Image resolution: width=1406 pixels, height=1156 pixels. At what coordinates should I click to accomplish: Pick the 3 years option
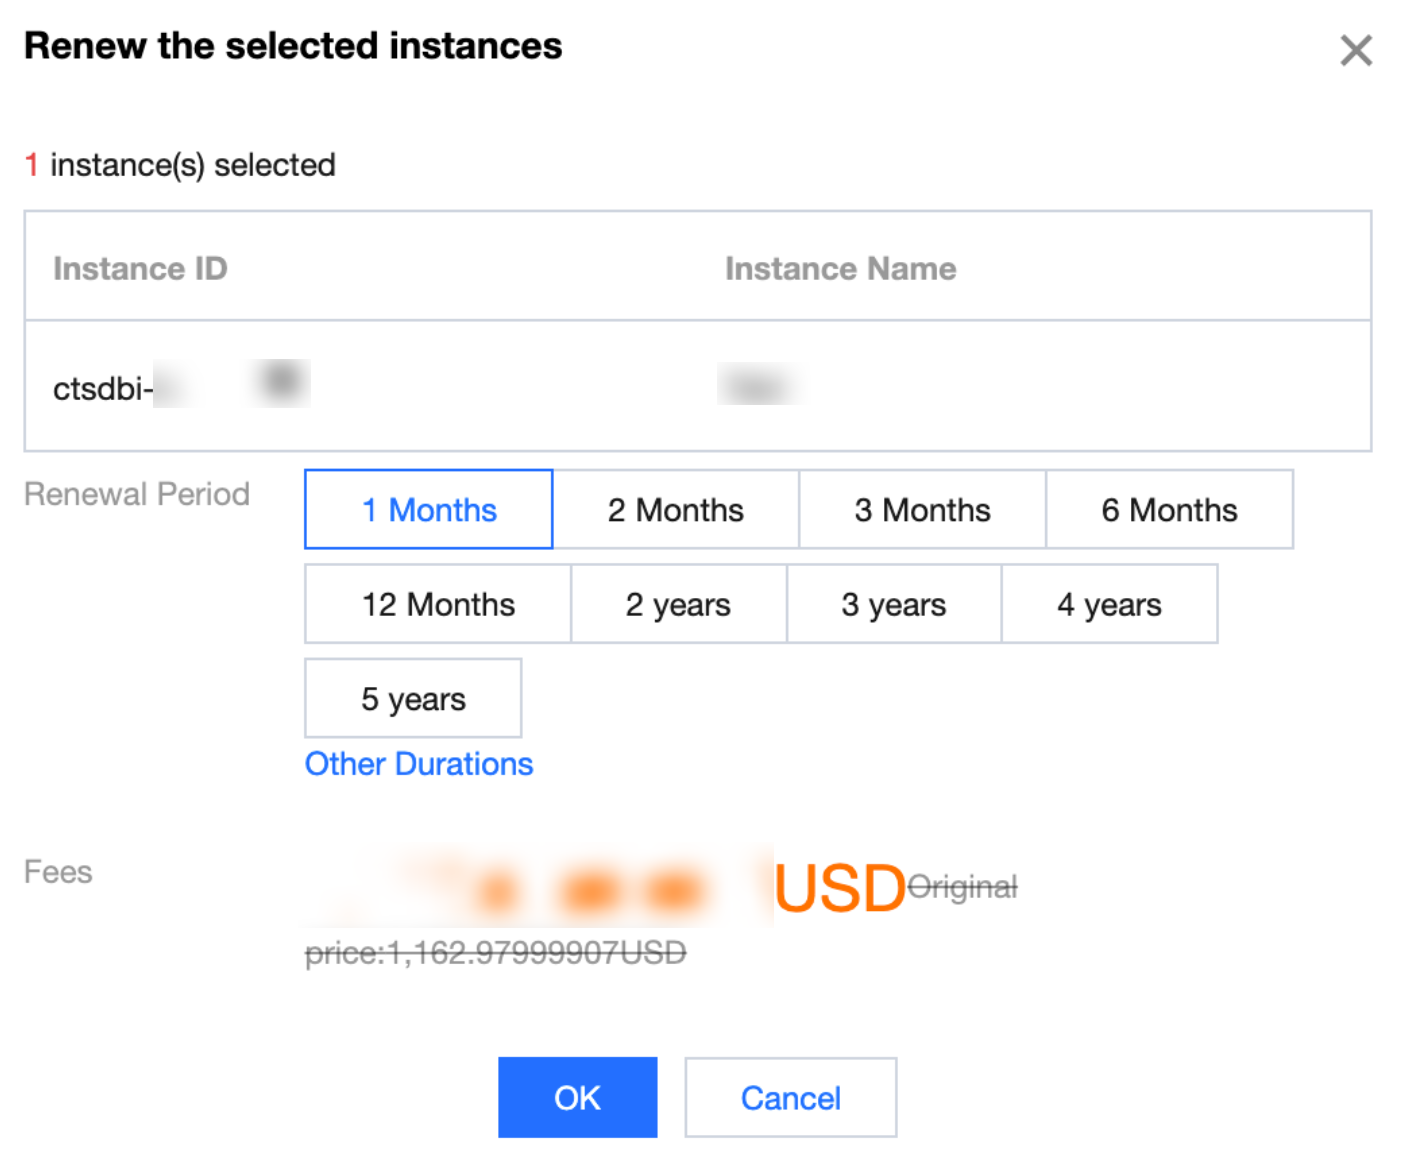[x=893, y=604]
